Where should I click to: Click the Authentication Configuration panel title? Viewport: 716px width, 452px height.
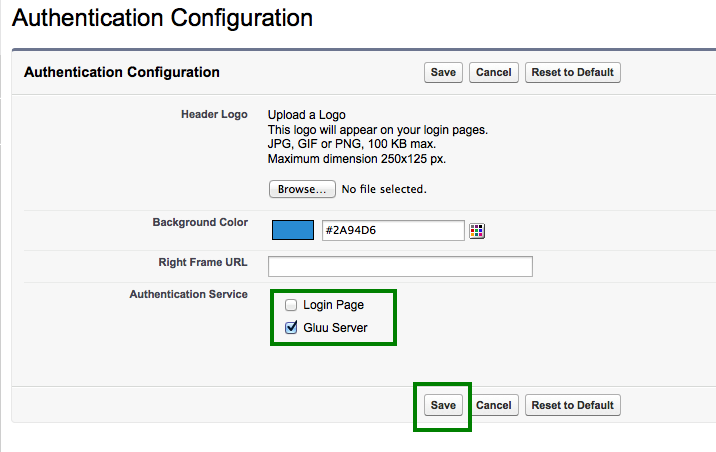tap(121, 72)
